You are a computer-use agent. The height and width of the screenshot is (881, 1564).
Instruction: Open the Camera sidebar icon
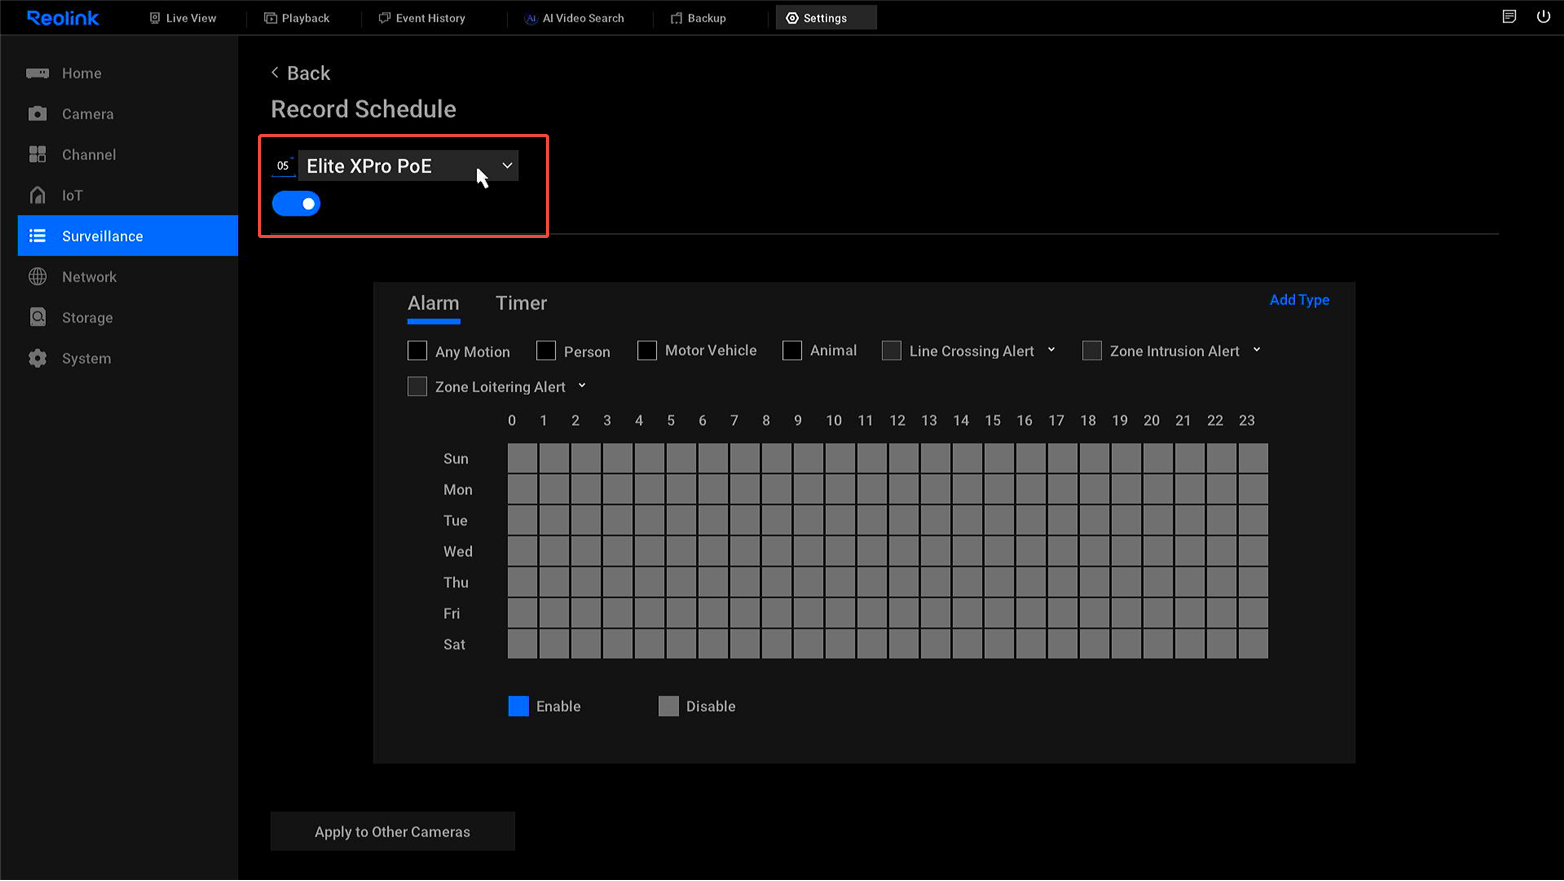(38, 114)
